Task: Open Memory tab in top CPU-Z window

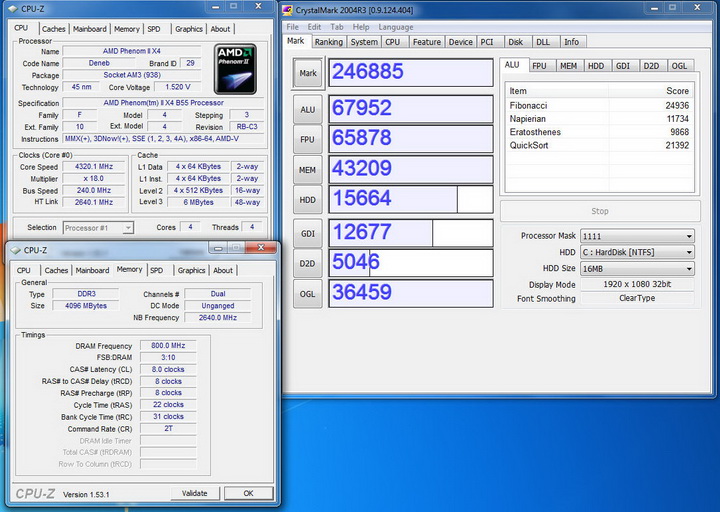Action: click(127, 29)
